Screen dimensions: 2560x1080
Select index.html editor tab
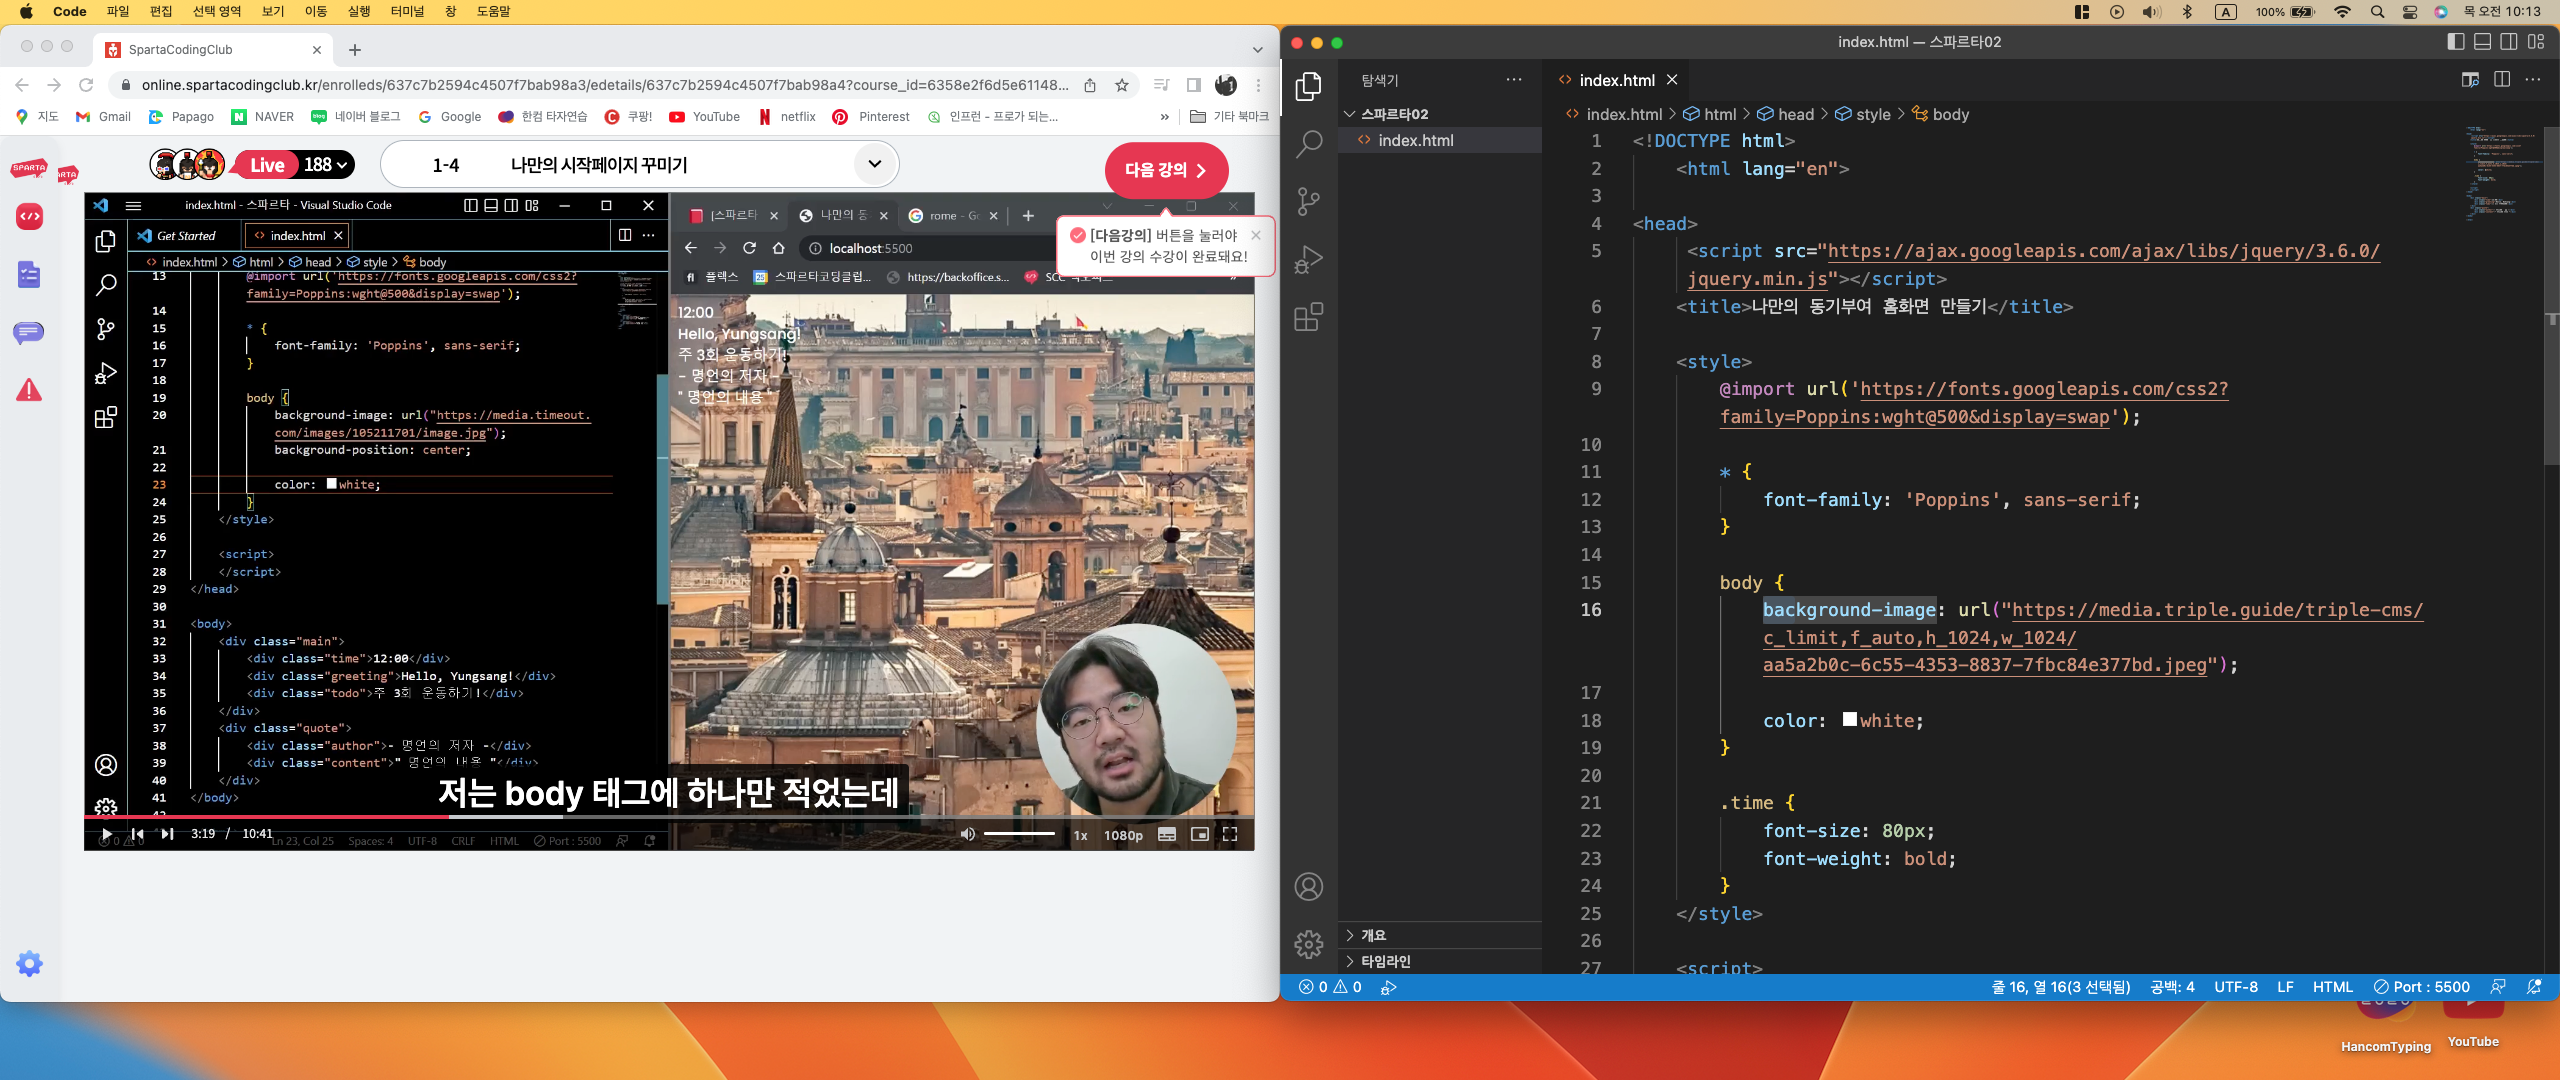point(1616,80)
